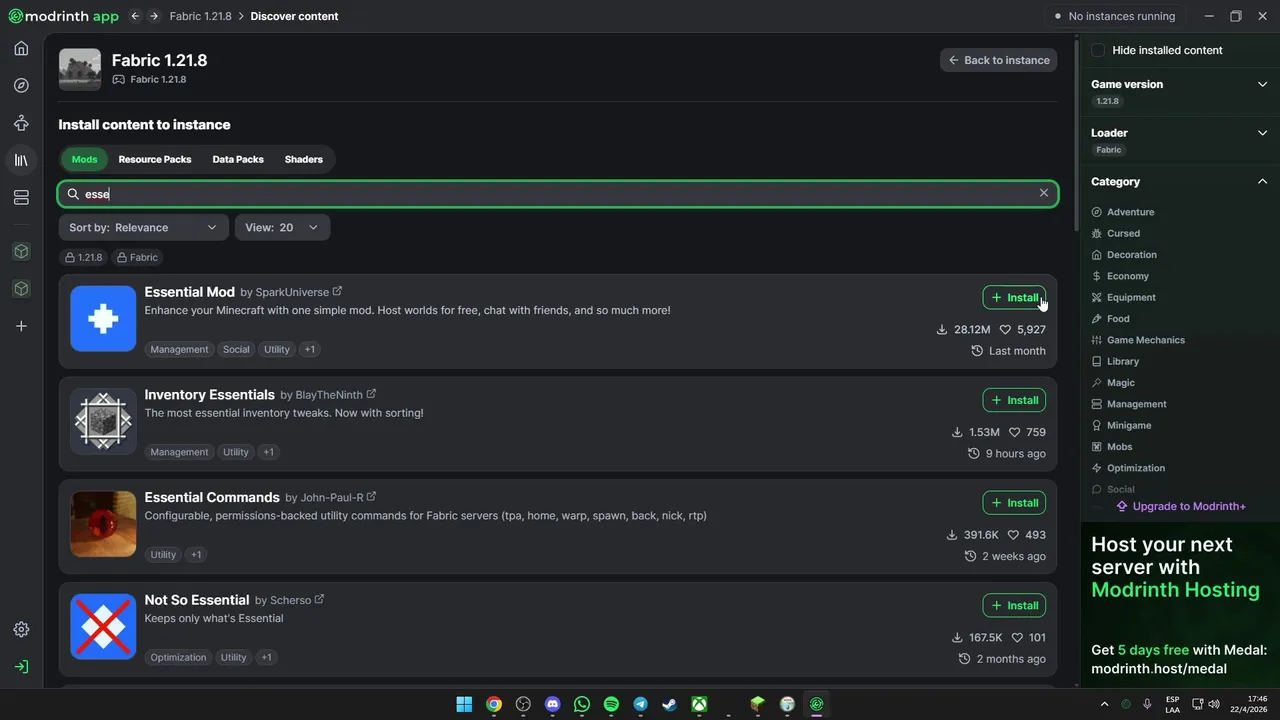Filter by Equipment category
Screen dimensions: 1280x720
point(1124,297)
